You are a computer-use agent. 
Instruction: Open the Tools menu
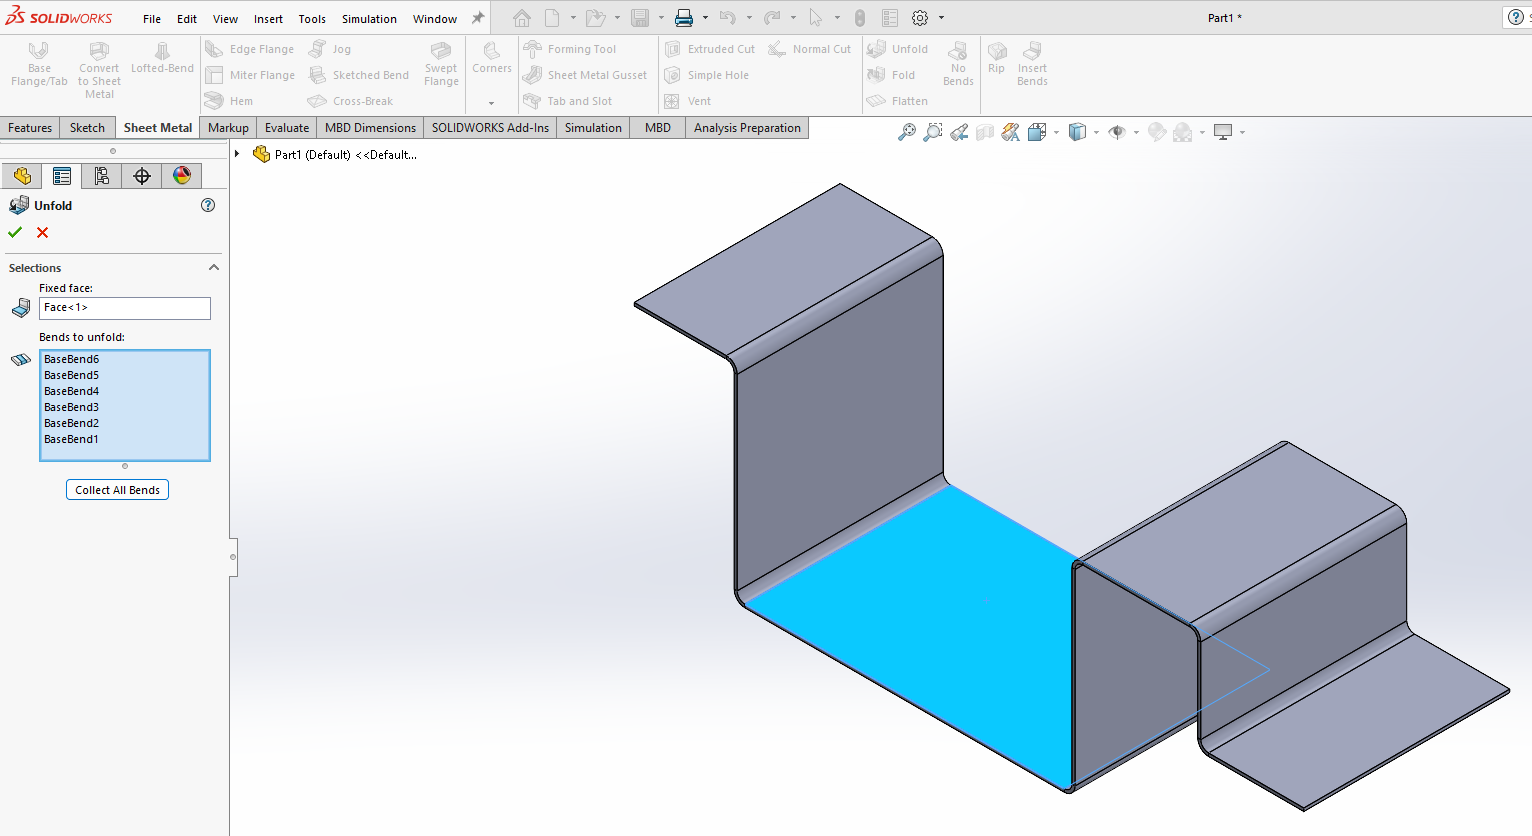(x=312, y=19)
